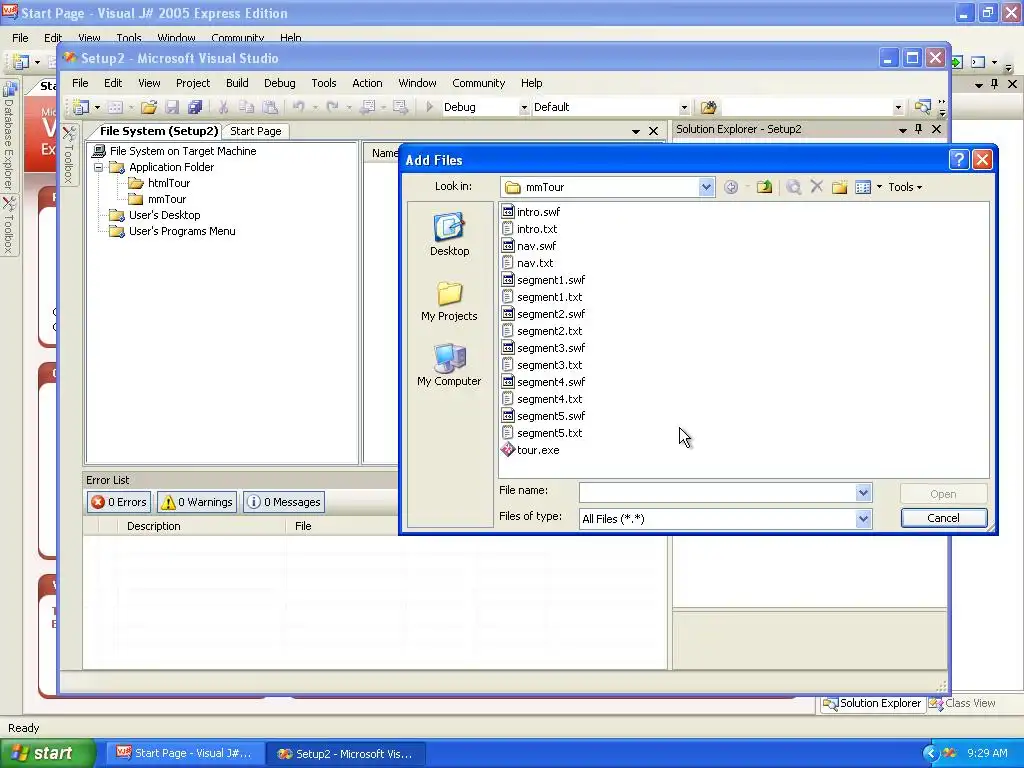
Task: Open the Default platform dropdown
Action: click(684, 108)
